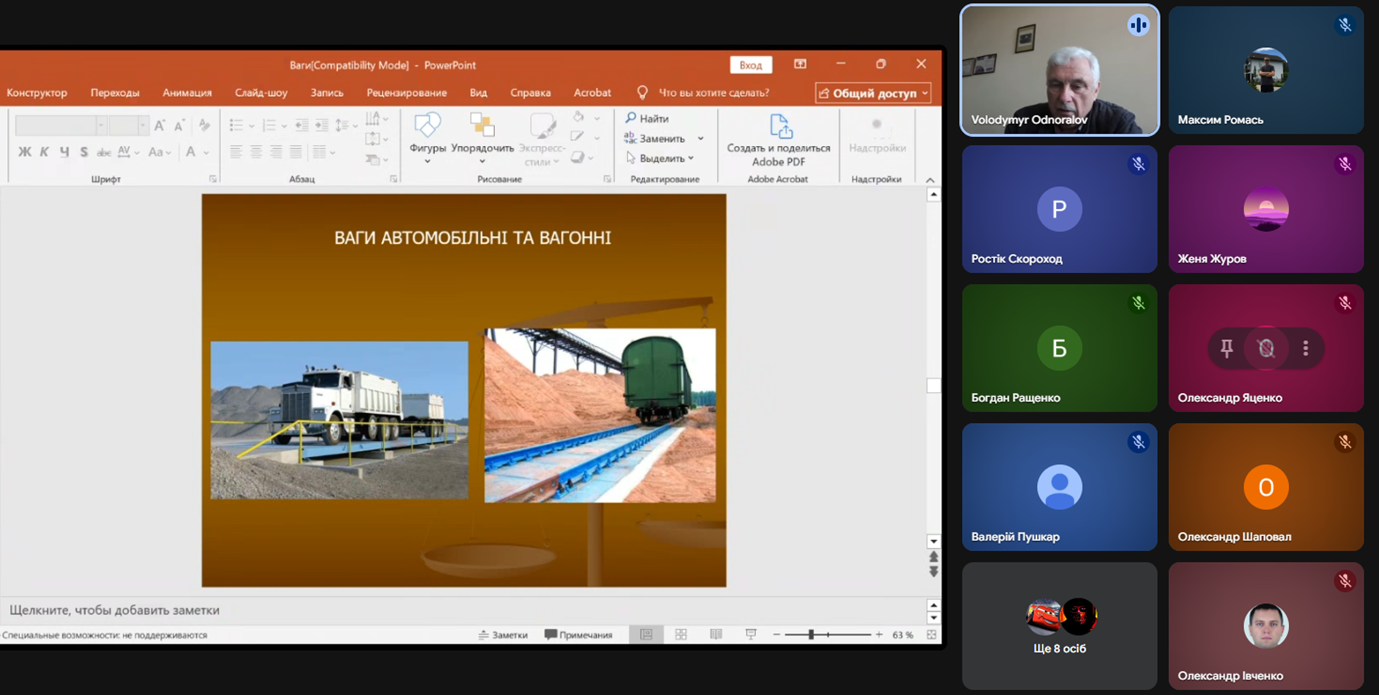Open the Comments (Примечания) pane
1379x695 pixels.
tap(578, 635)
